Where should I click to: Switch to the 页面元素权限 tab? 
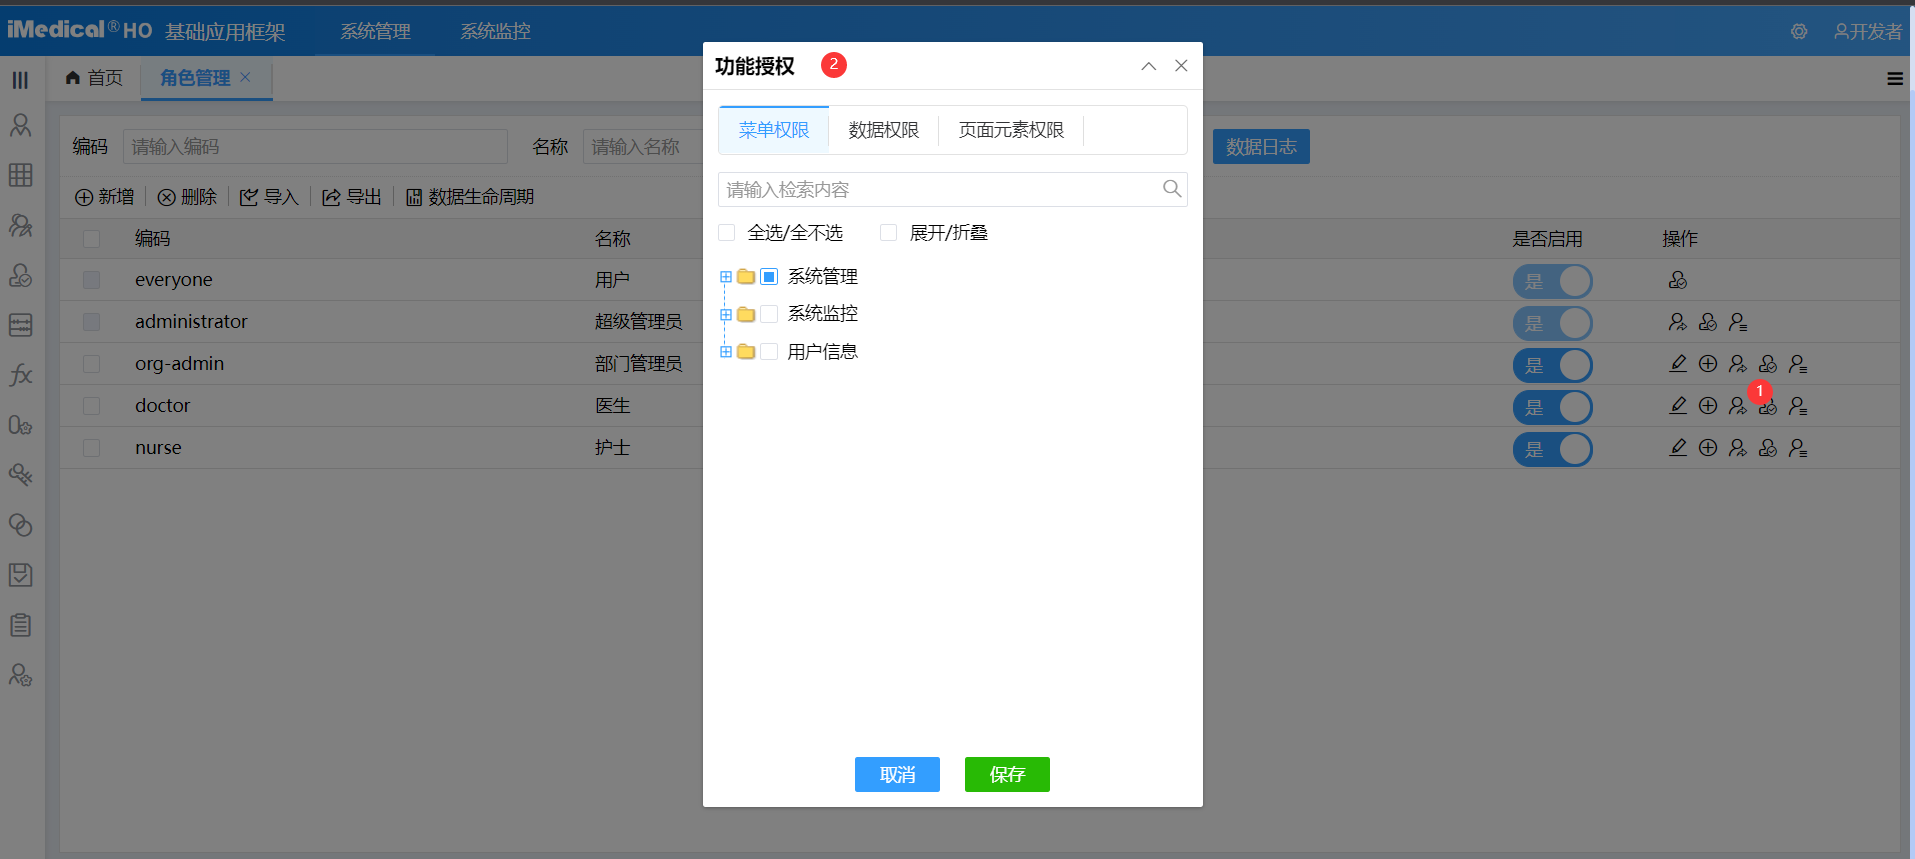pos(1011,130)
